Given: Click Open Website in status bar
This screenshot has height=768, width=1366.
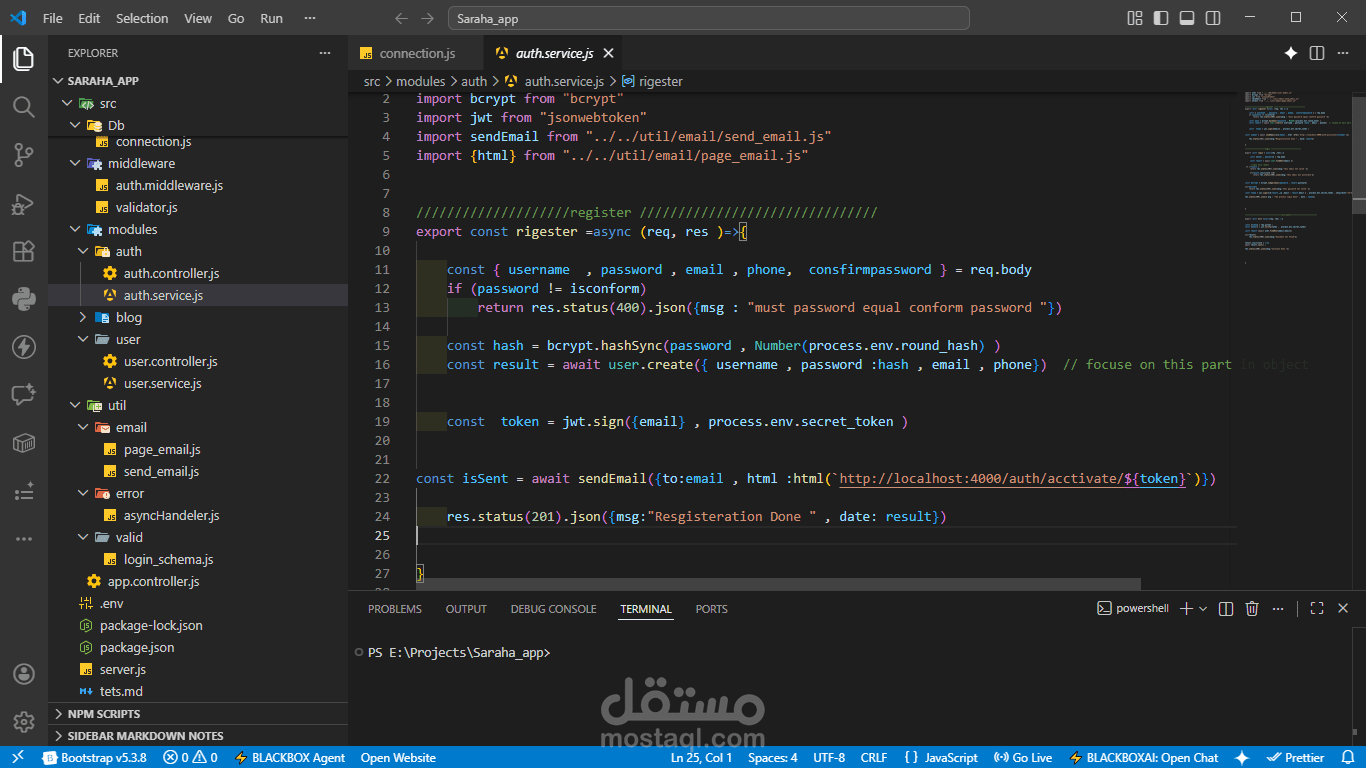Looking at the screenshot, I should [398, 758].
